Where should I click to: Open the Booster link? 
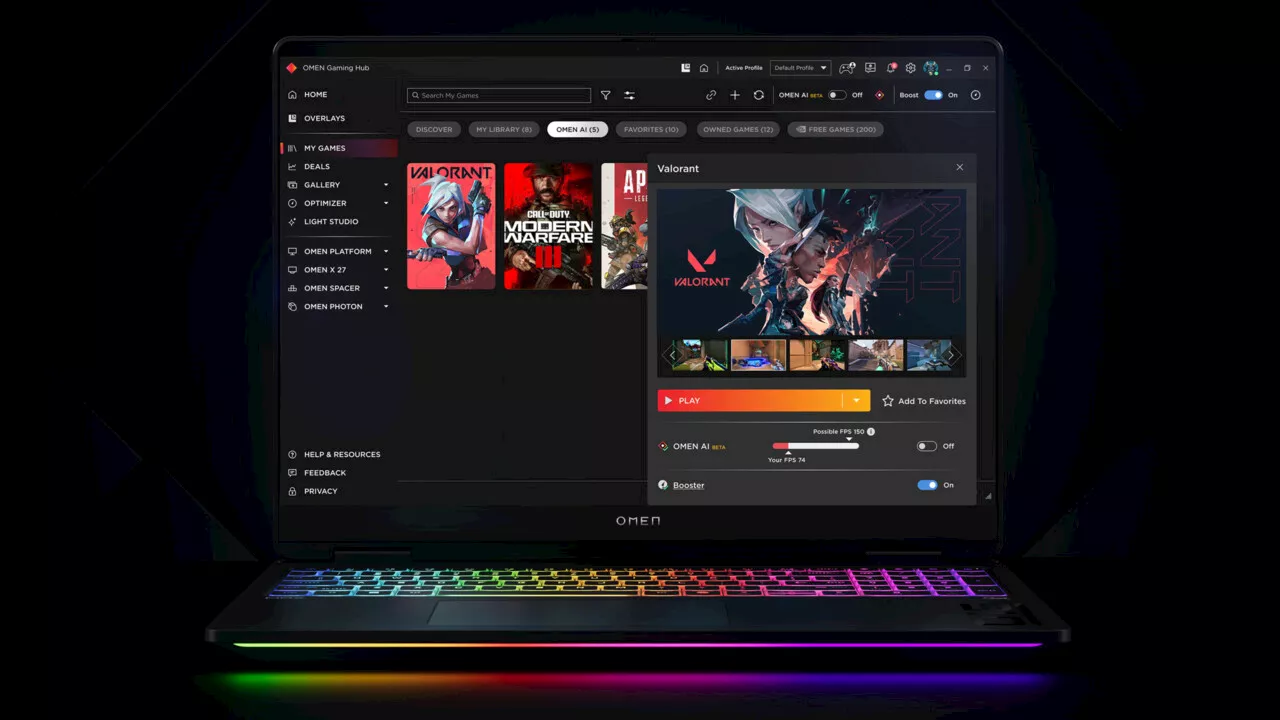(688, 485)
